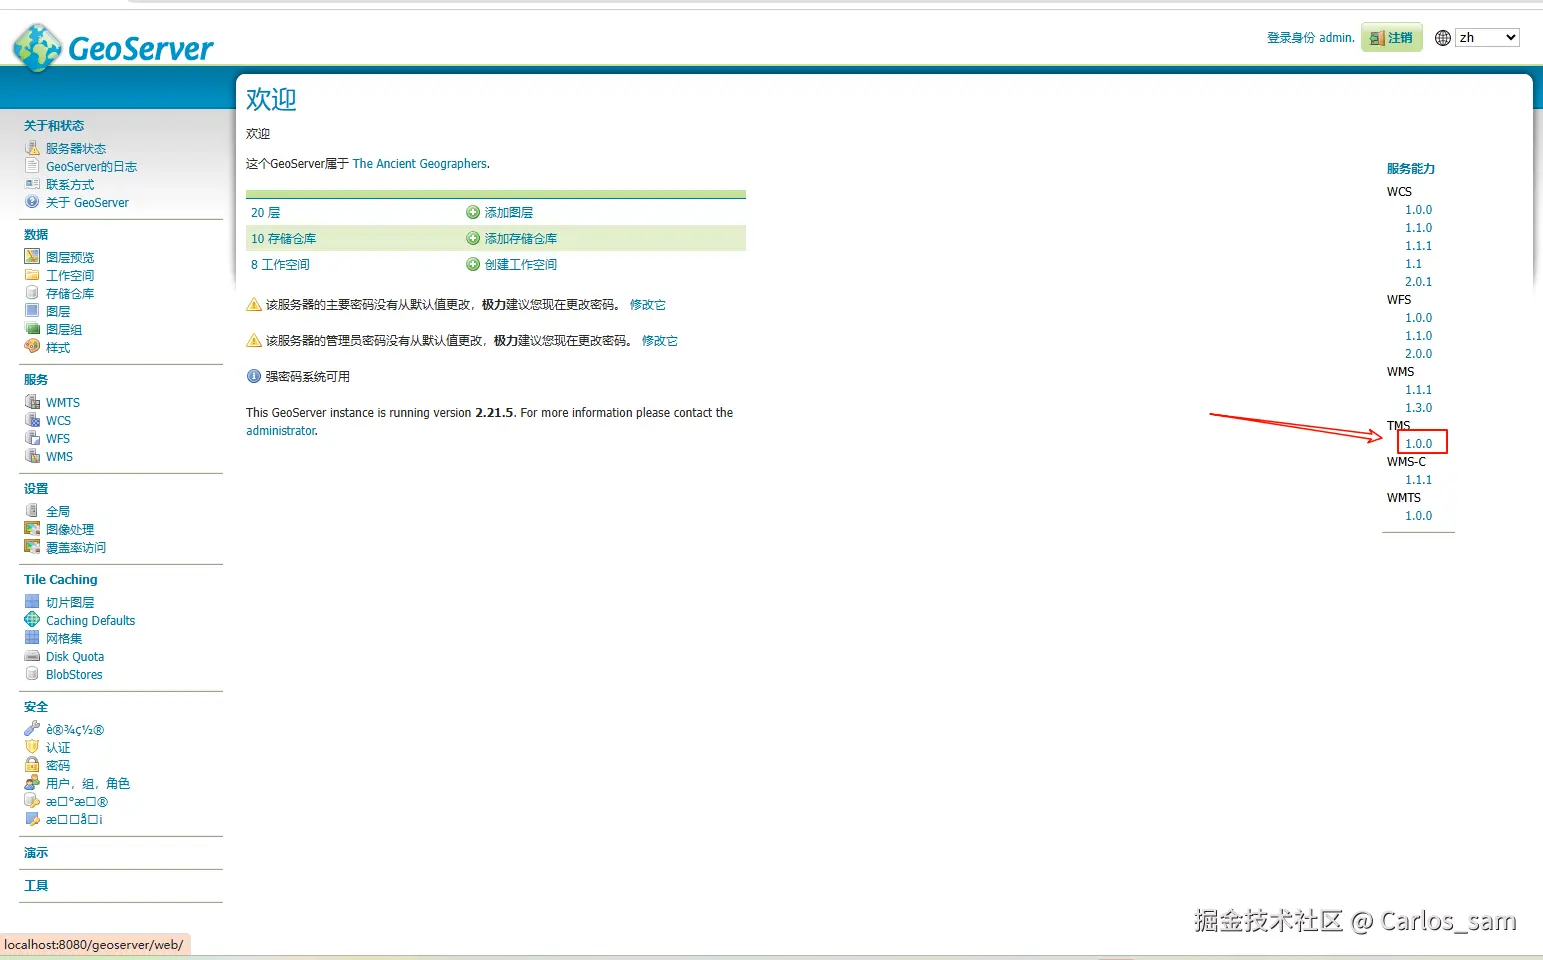Open About GeoServer menu entry
The width and height of the screenshot is (1543, 960).
coord(87,203)
